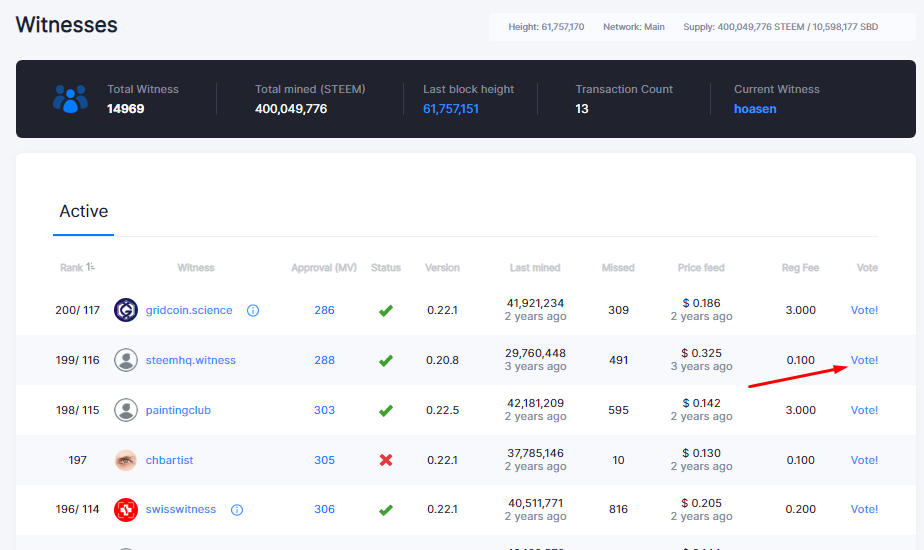Click the paintingclub avatar icon
Viewport: 924px width, 550px height.
[126, 410]
